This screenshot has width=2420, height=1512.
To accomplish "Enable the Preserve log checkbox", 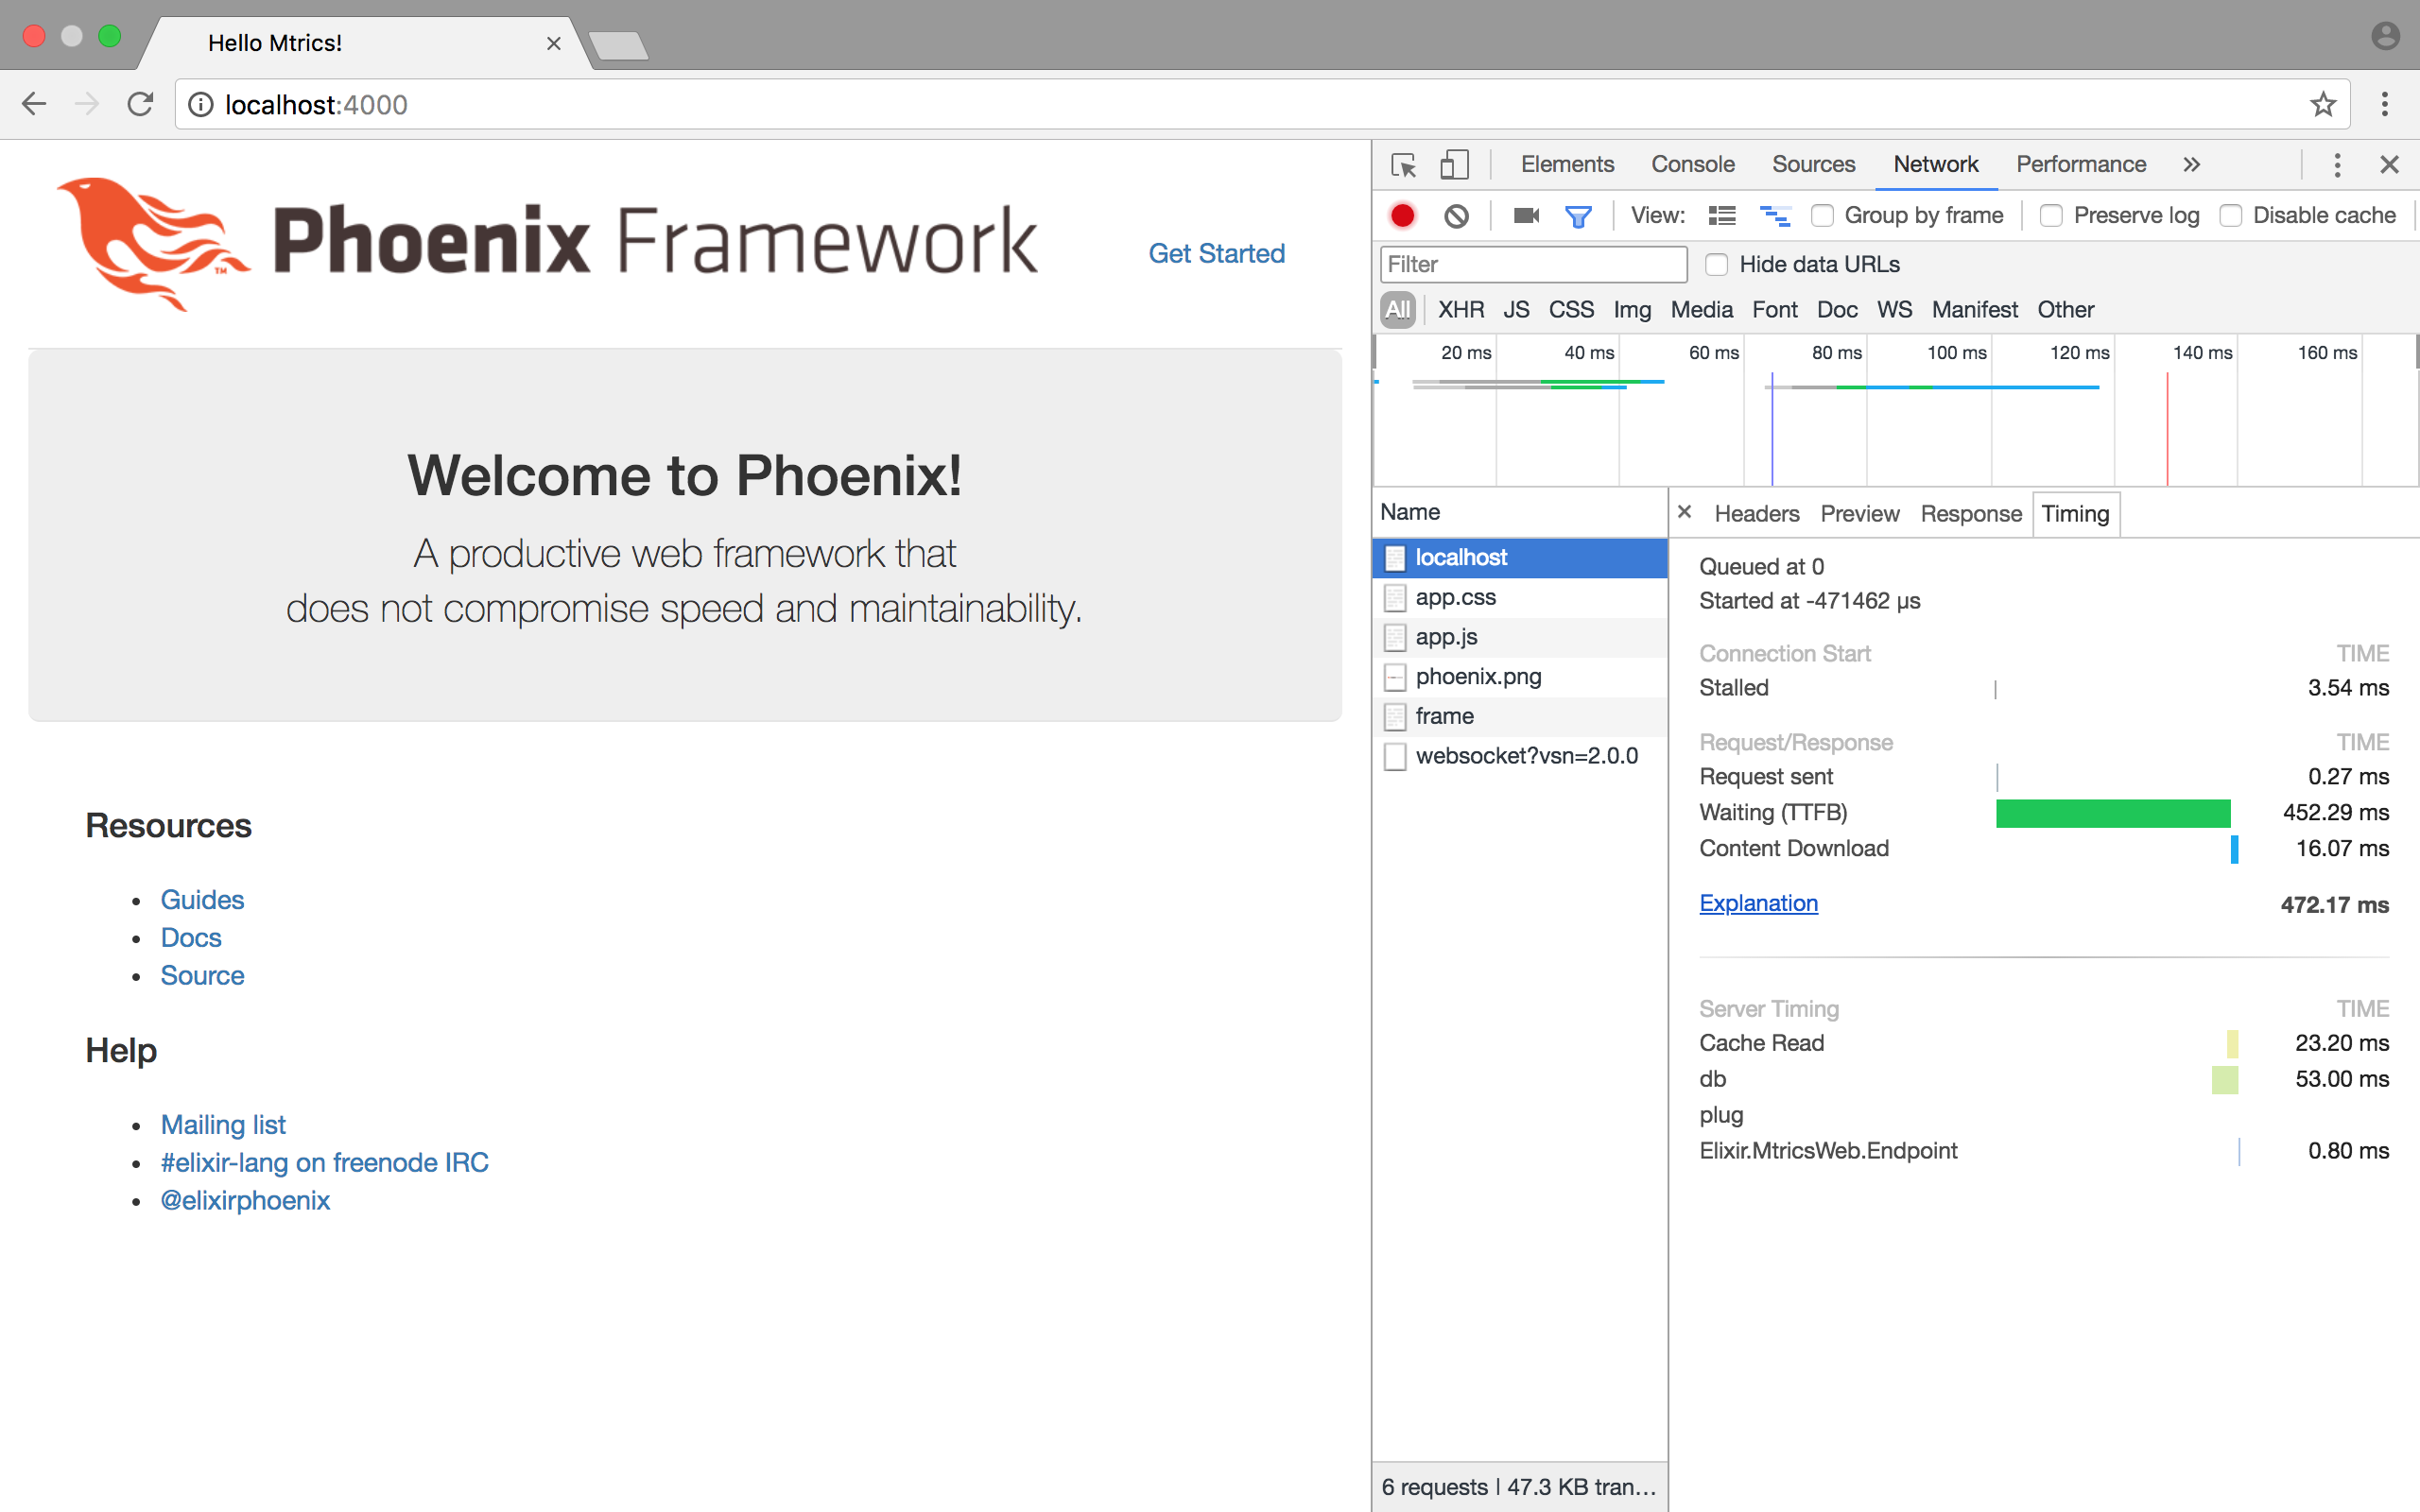I will click(x=2051, y=216).
